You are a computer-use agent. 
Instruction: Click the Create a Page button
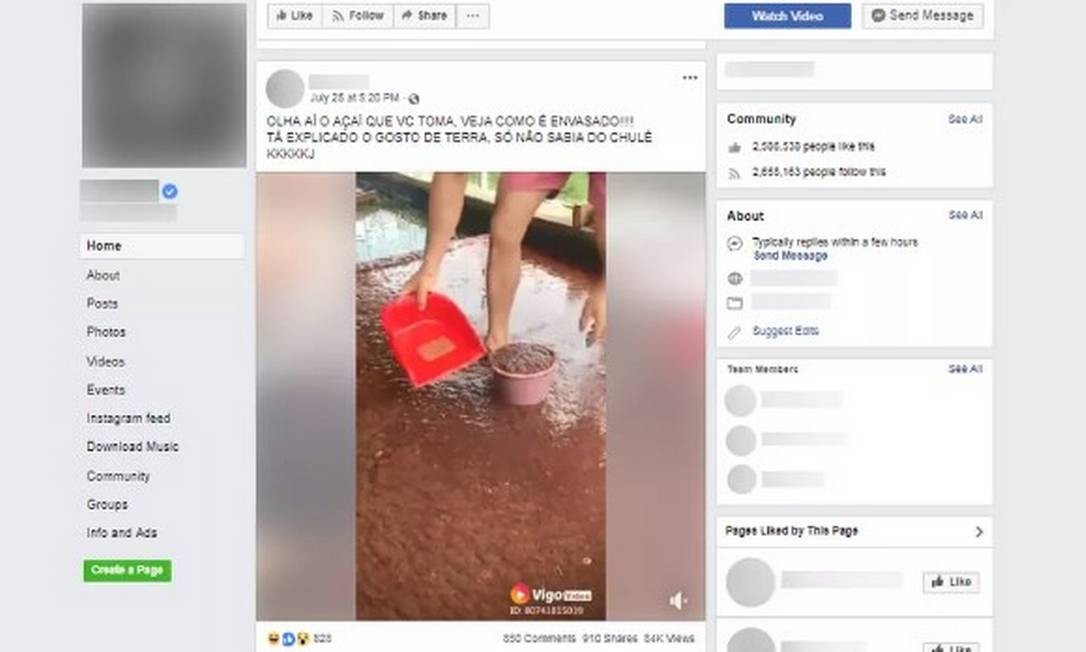coord(127,570)
